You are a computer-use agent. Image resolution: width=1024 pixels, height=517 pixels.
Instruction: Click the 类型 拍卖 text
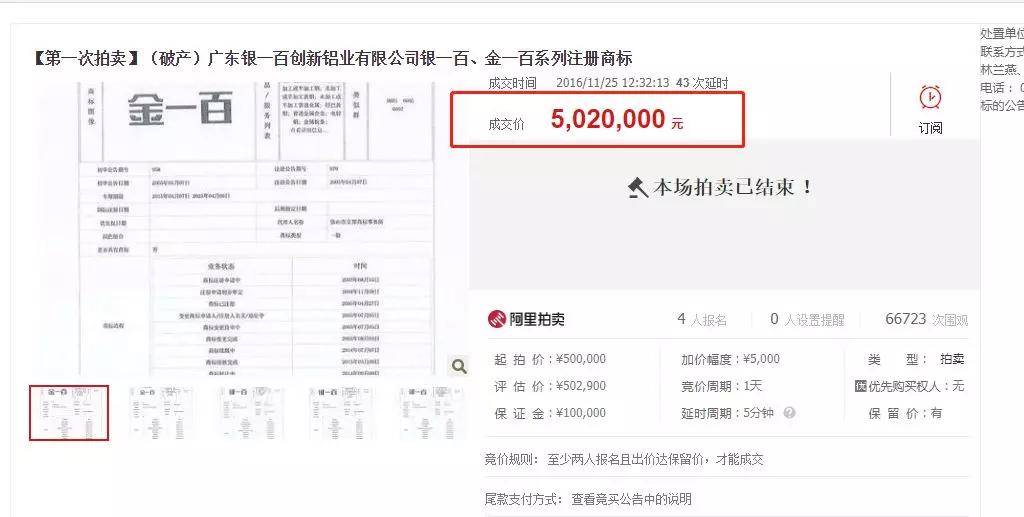[916, 359]
